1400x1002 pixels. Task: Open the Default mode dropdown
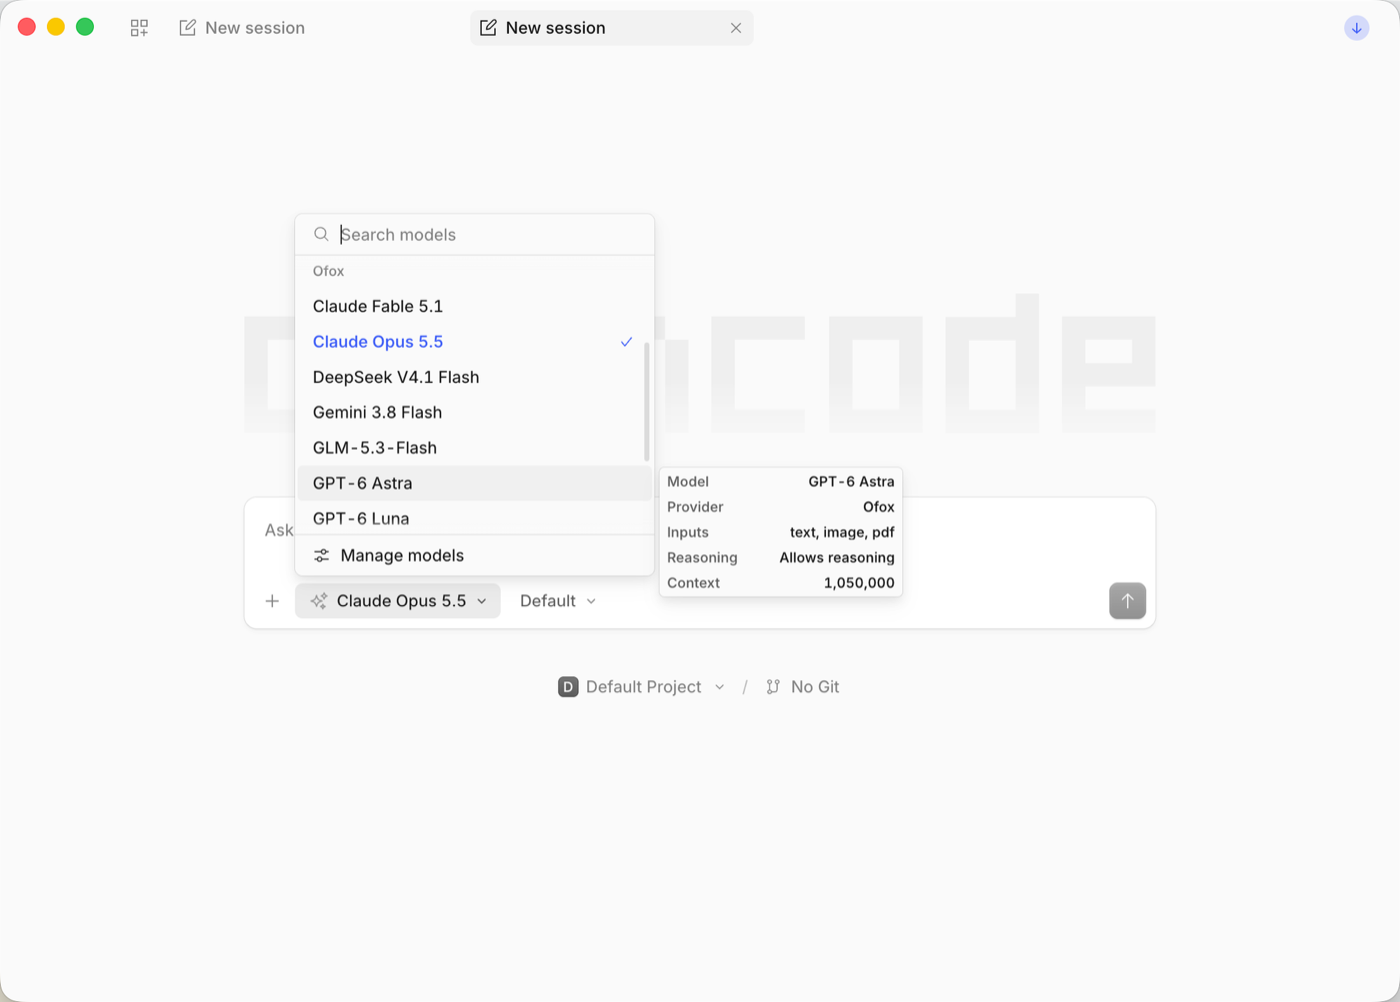(558, 601)
